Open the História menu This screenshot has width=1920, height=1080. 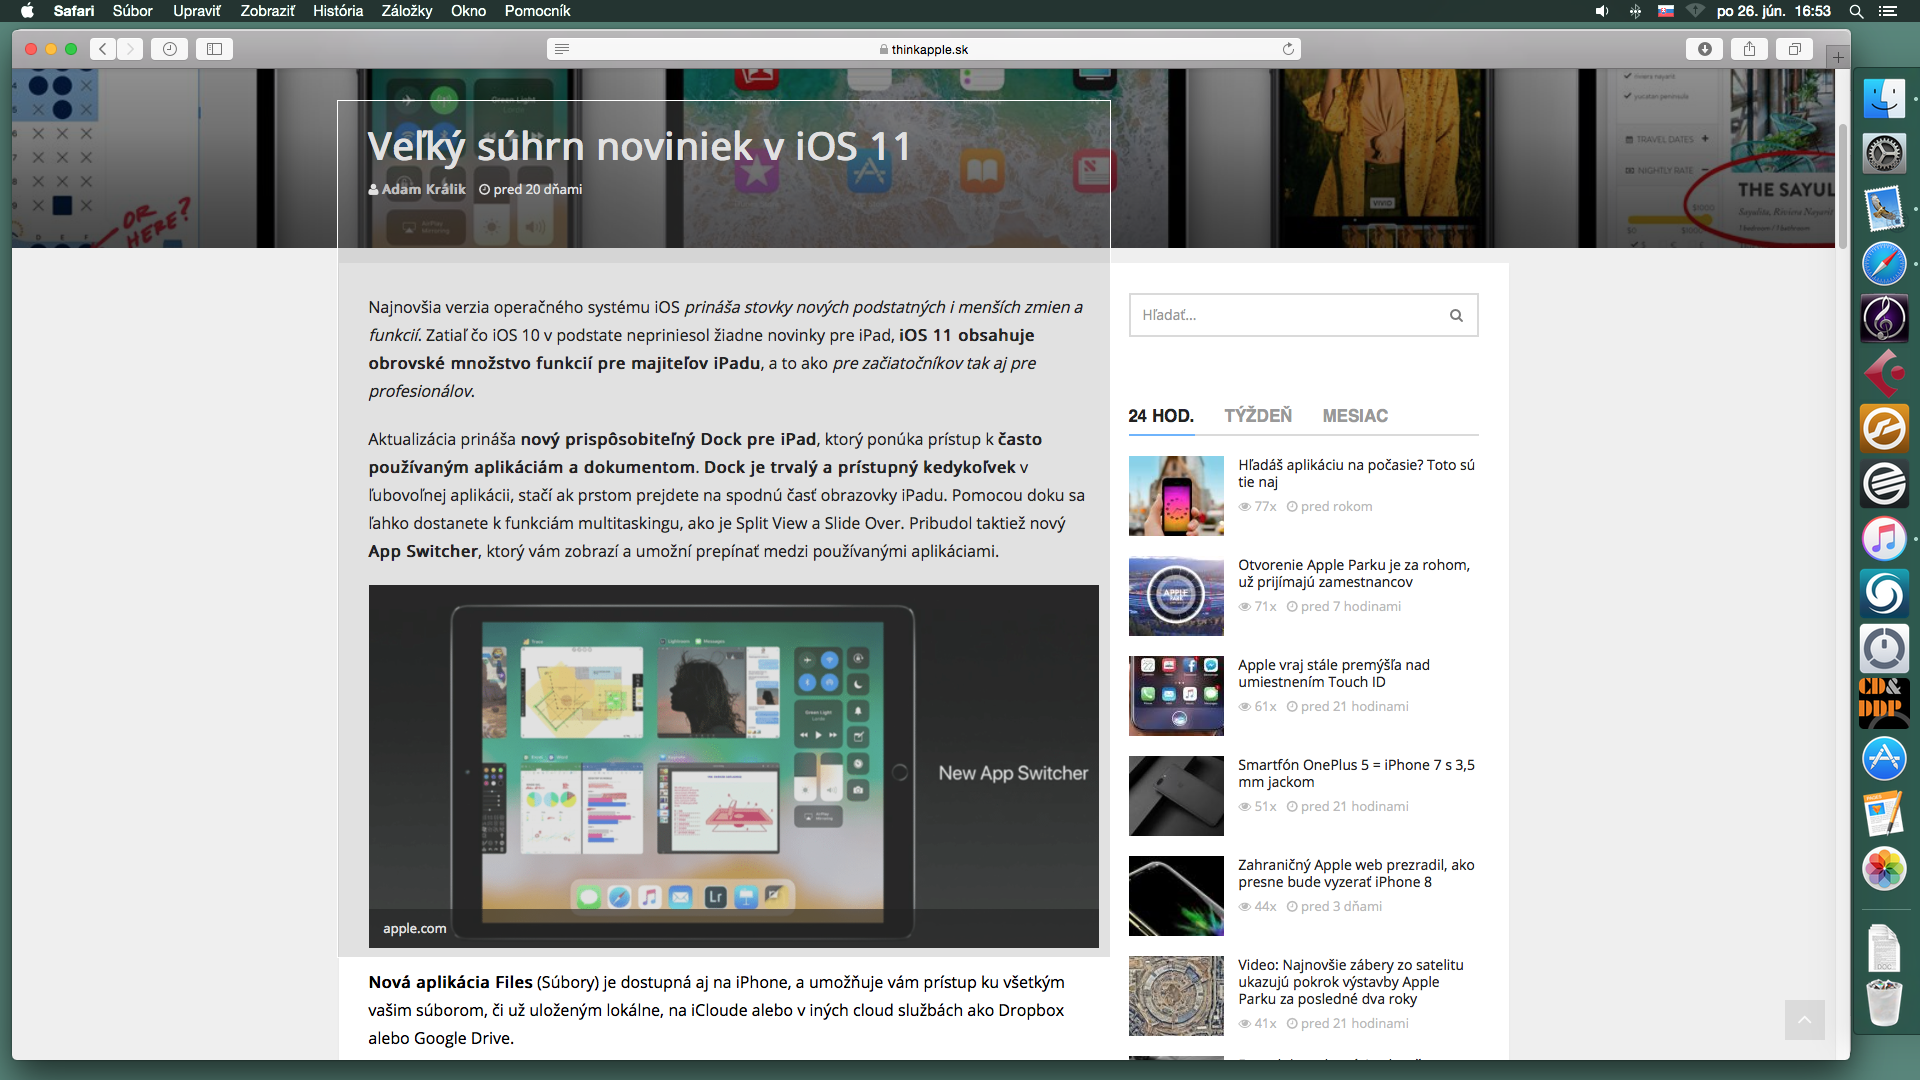tap(338, 11)
